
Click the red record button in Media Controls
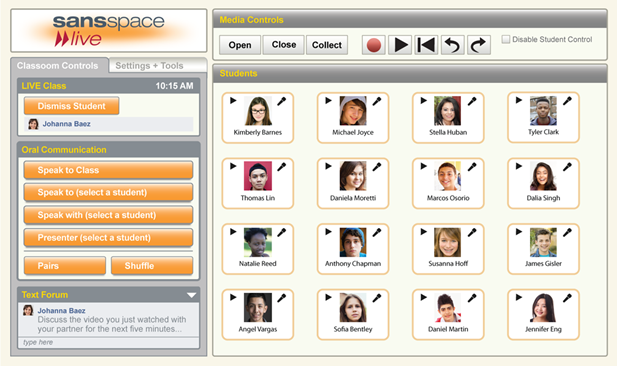373,45
